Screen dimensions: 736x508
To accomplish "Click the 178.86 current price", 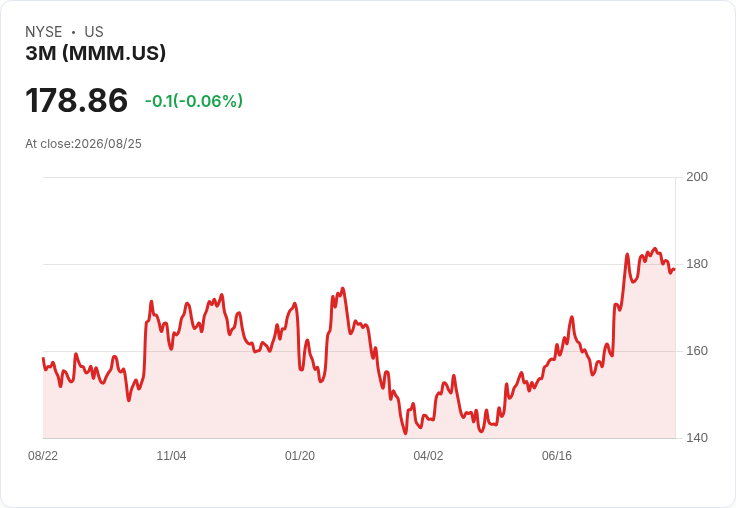I will click(76, 100).
